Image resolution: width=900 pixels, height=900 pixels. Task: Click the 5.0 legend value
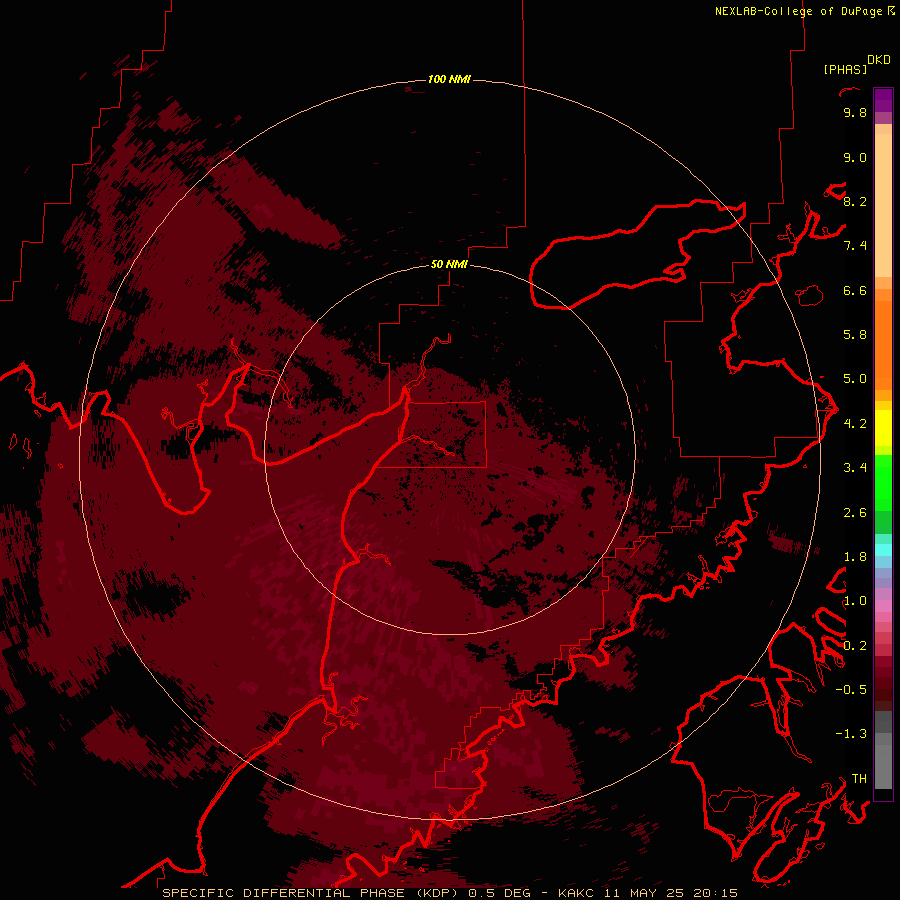click(855, 379)
